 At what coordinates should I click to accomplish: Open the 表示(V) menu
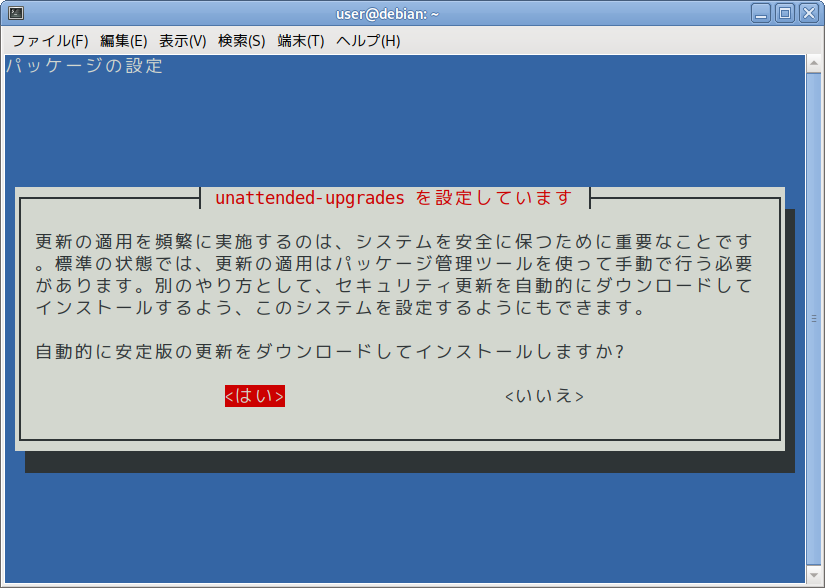183,41
